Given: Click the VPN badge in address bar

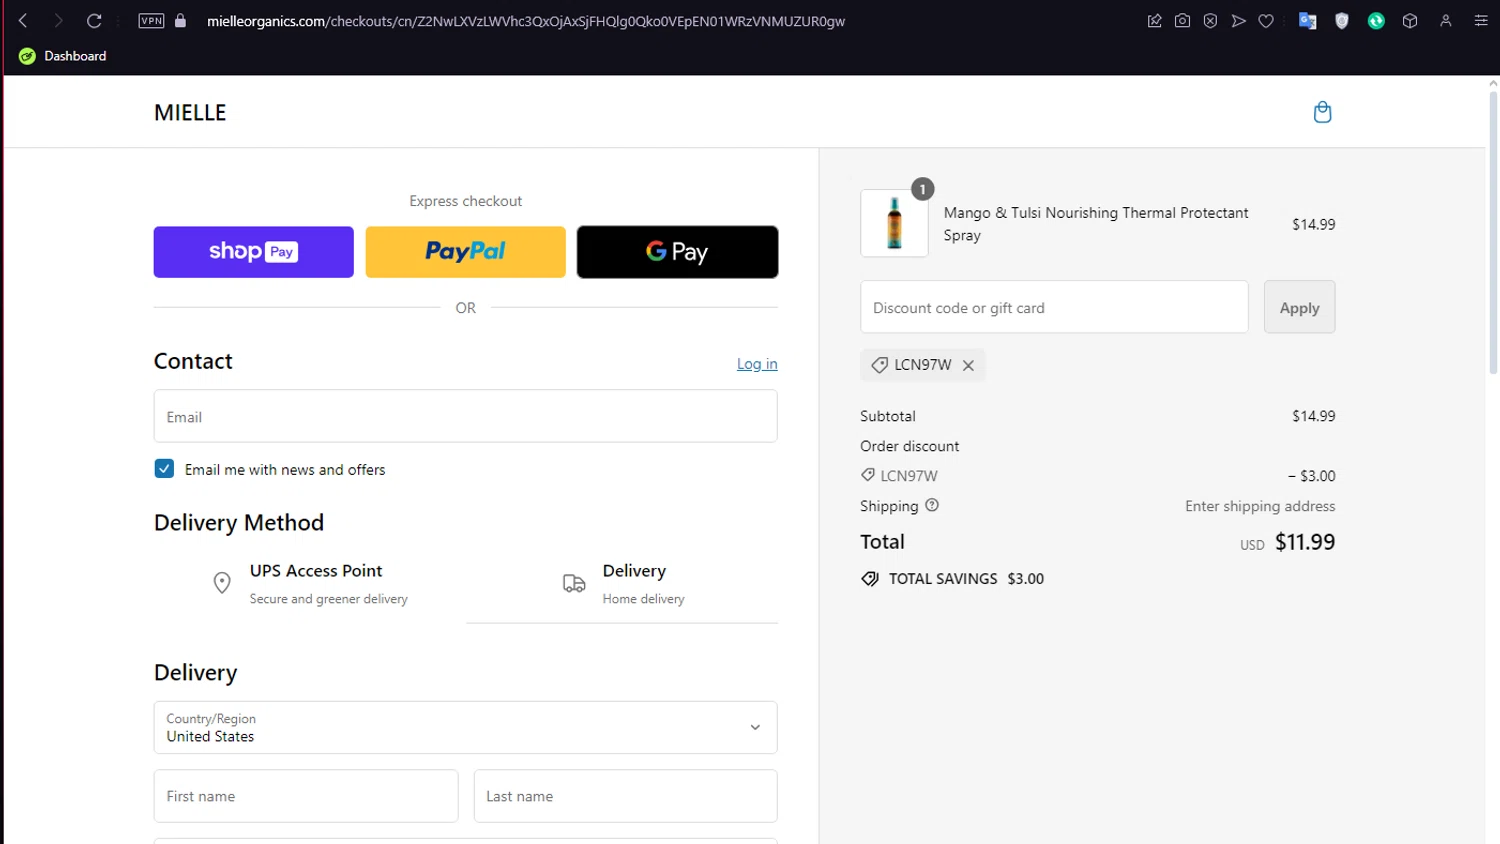Looking at the screenshot, I should [x=151, y=21].
